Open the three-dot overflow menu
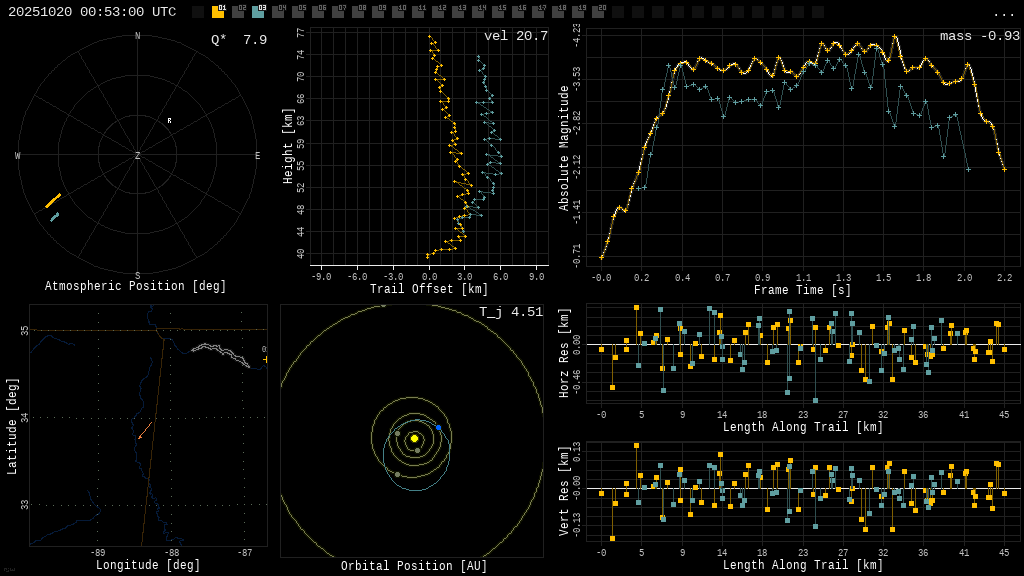 [1004, 13]
